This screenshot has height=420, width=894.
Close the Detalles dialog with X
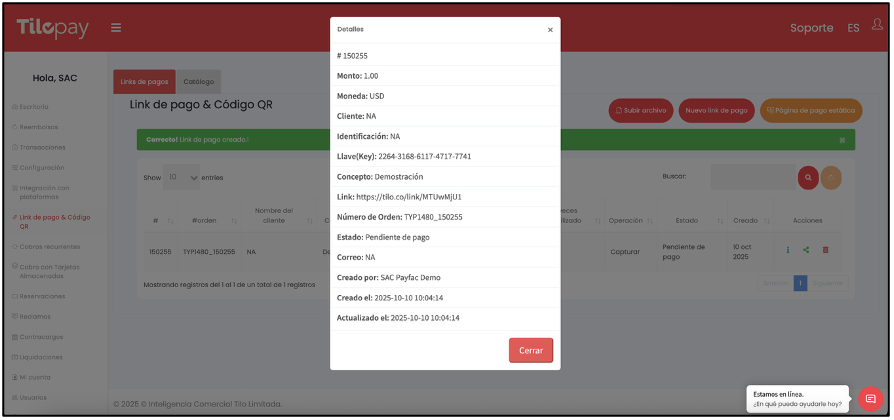pyautogui.click(x=549, y=30)
